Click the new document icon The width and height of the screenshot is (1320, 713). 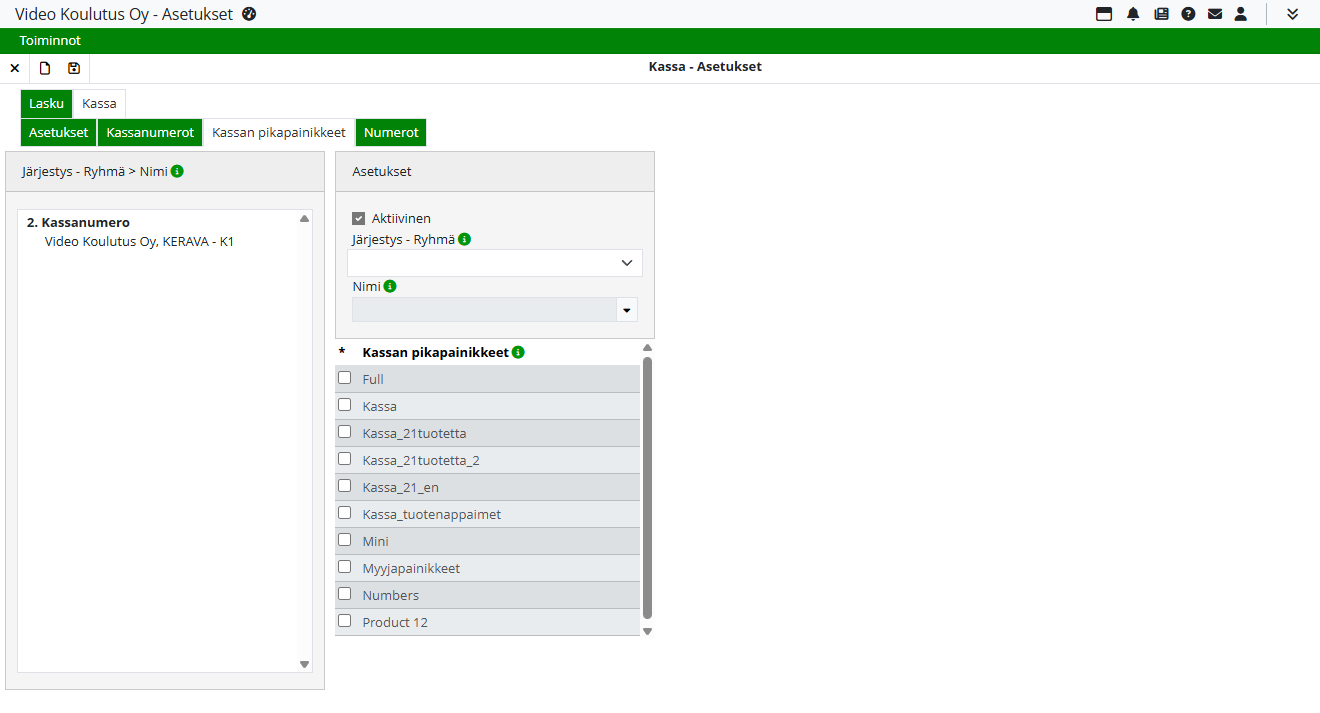(x=45, y=68)
